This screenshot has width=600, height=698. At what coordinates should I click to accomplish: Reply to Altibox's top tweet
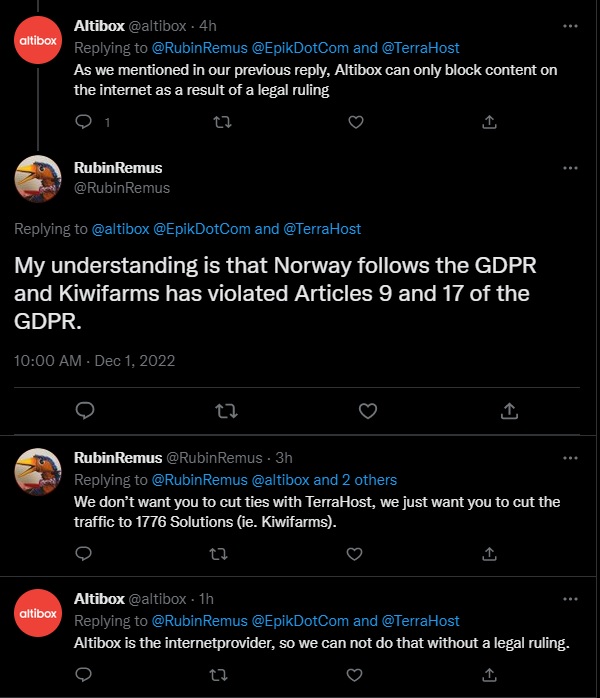pyautogui.click(x=84, y=122)
